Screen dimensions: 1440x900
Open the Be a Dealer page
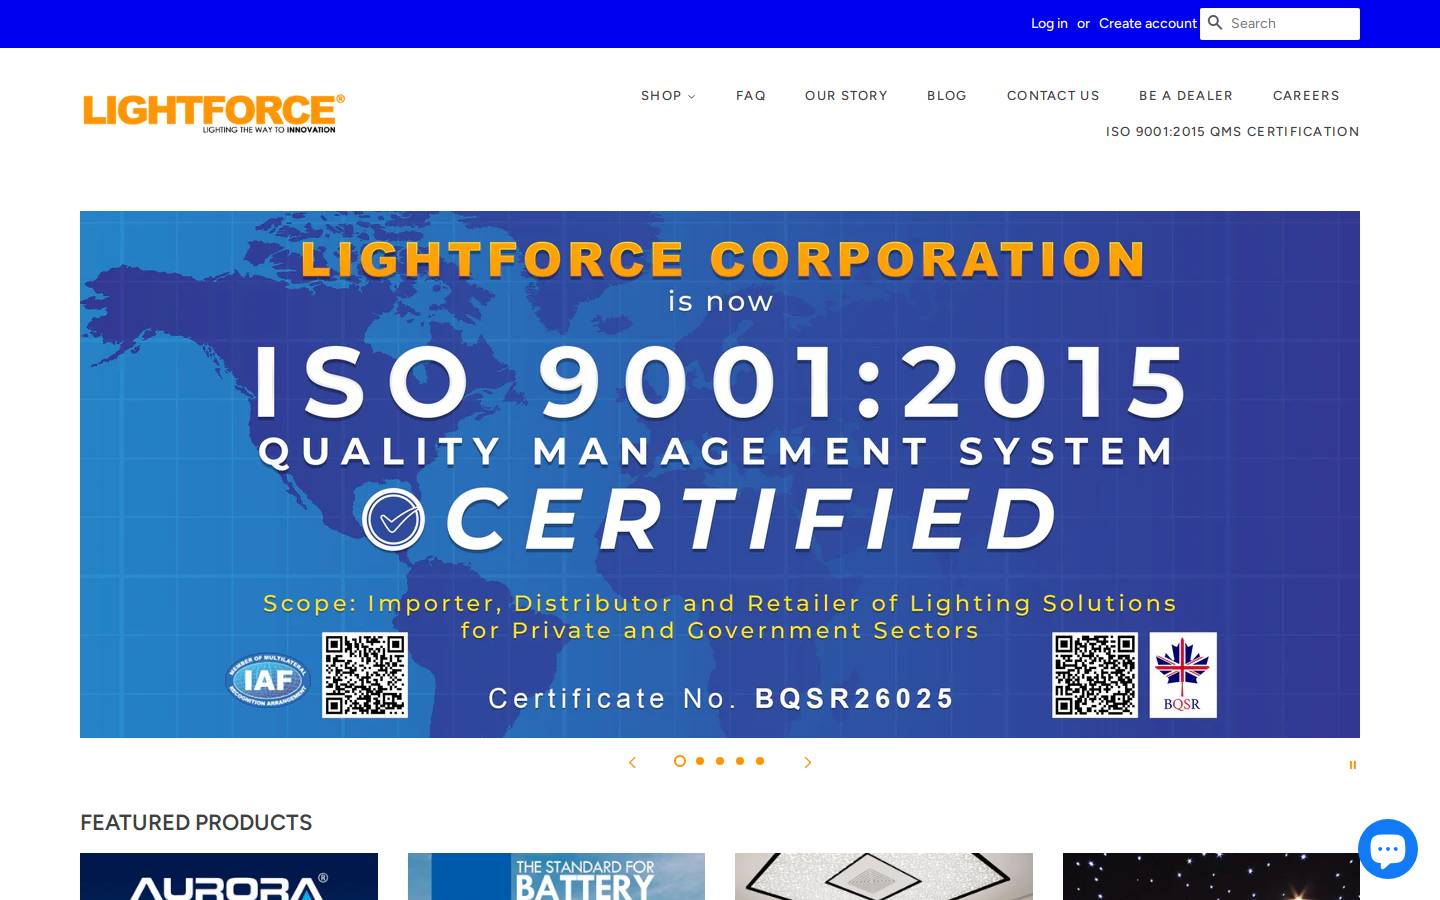pyautogui.click(x=1186, y=96)
